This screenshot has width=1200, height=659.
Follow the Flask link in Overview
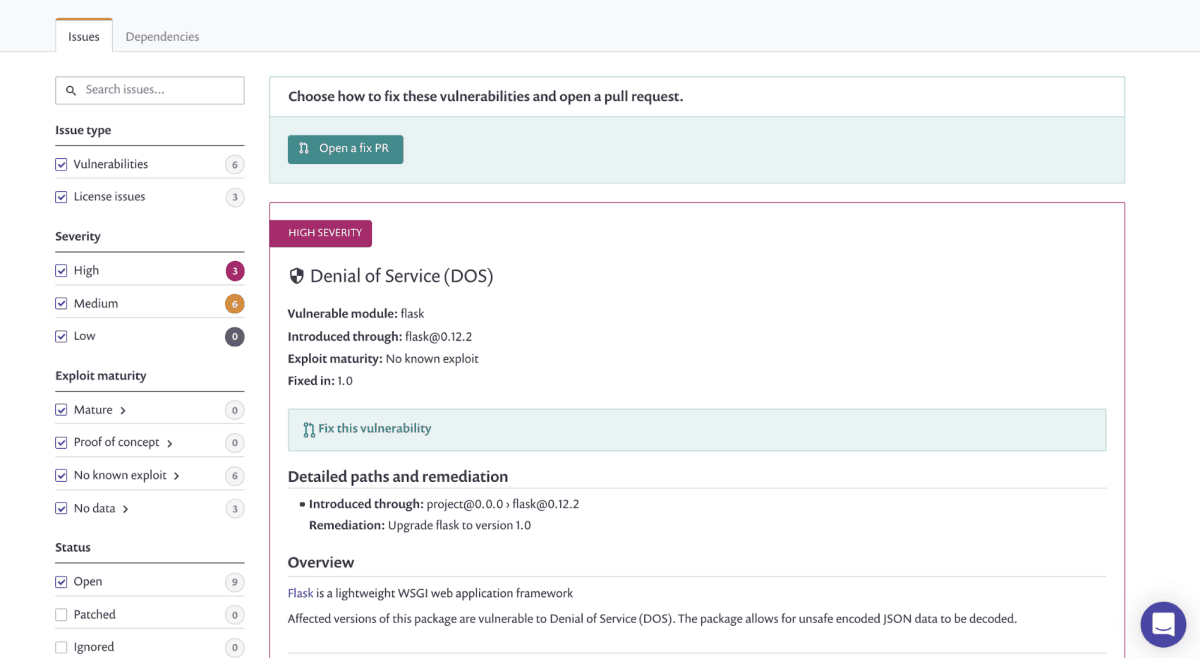[x=300, y=593]
